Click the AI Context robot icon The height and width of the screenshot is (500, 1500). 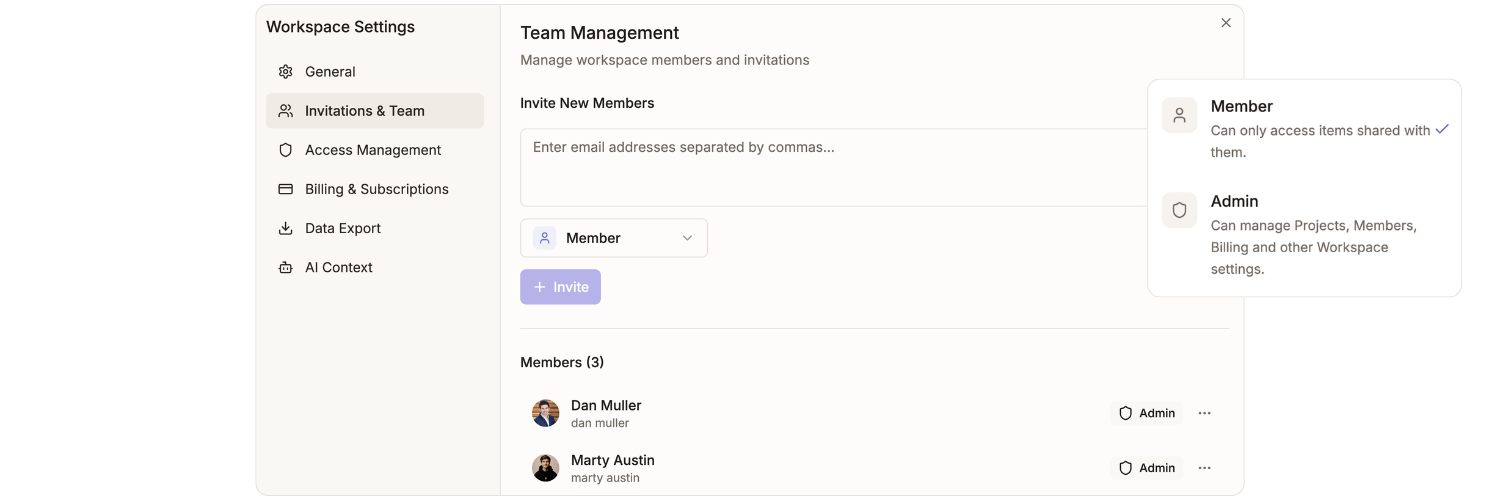tap(286, 267)
